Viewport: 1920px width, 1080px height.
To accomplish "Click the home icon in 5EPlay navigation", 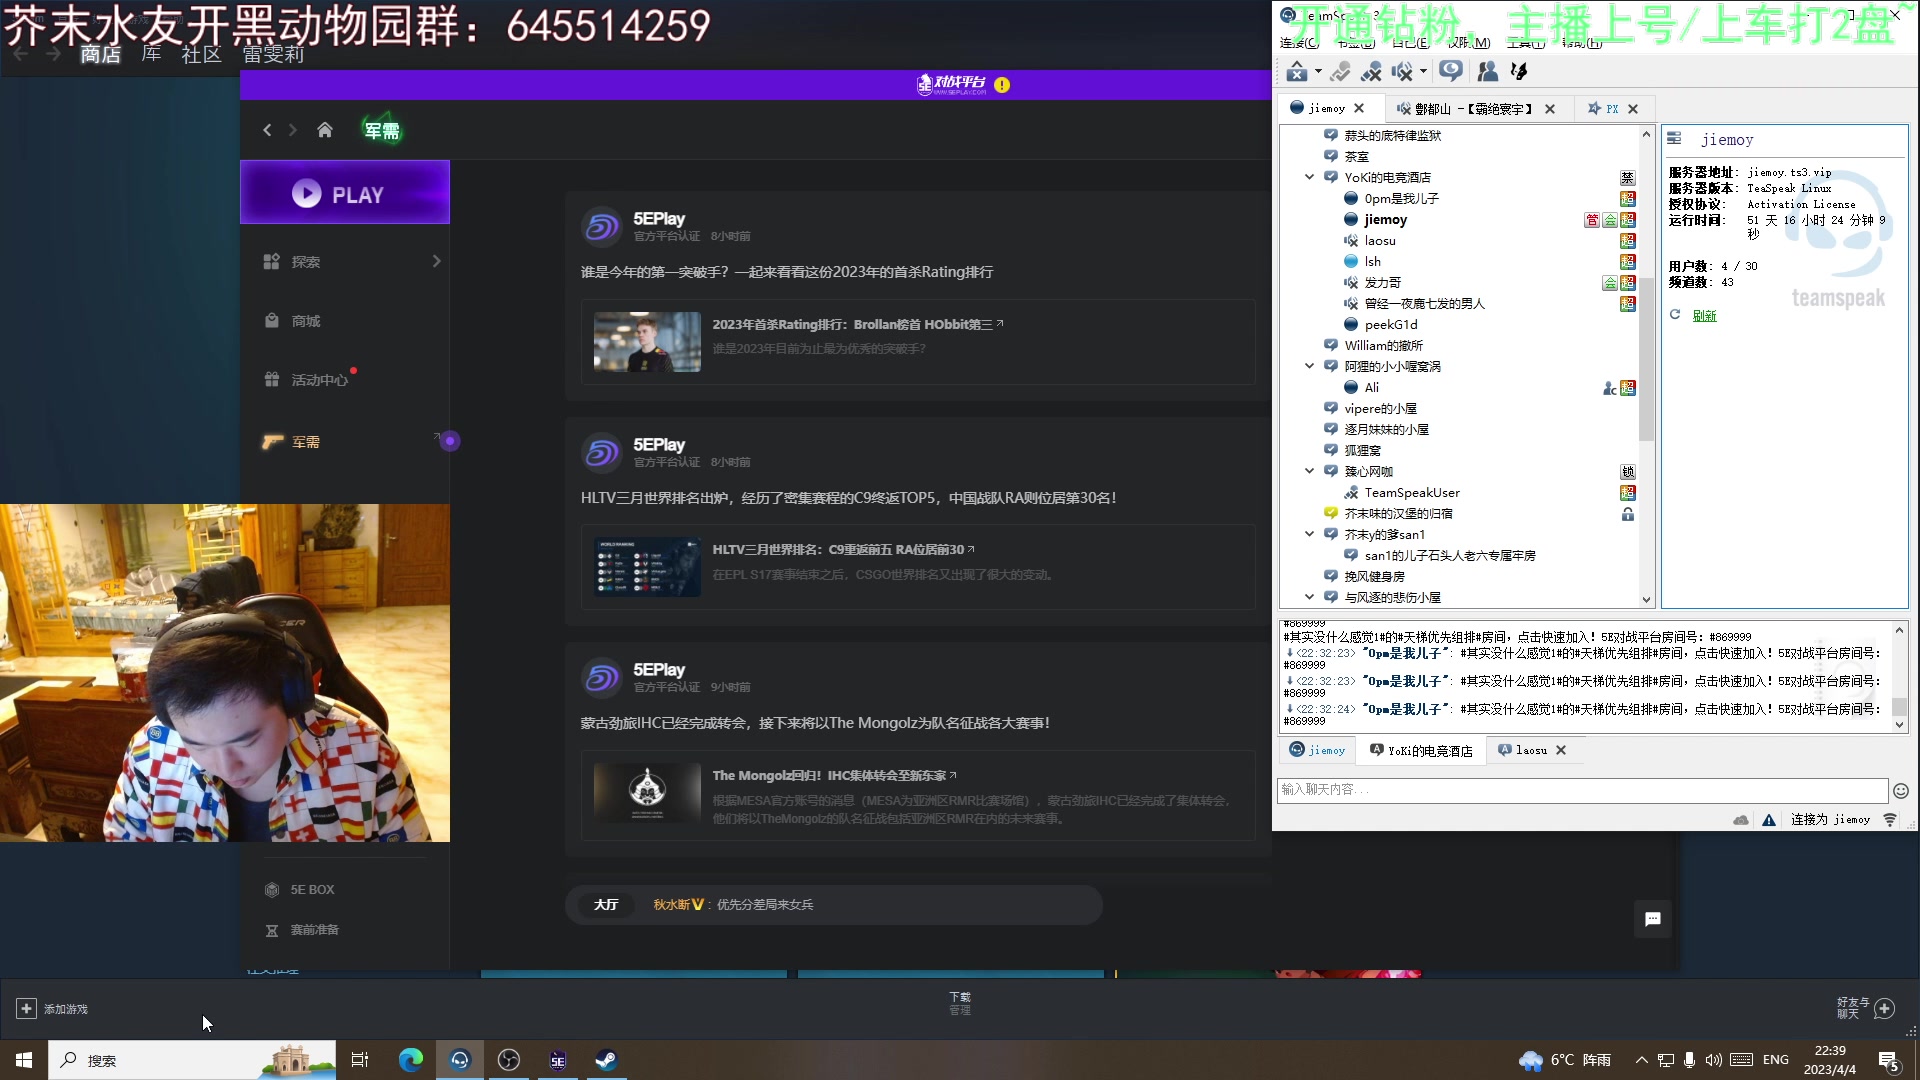I will (x=324, y=130).
